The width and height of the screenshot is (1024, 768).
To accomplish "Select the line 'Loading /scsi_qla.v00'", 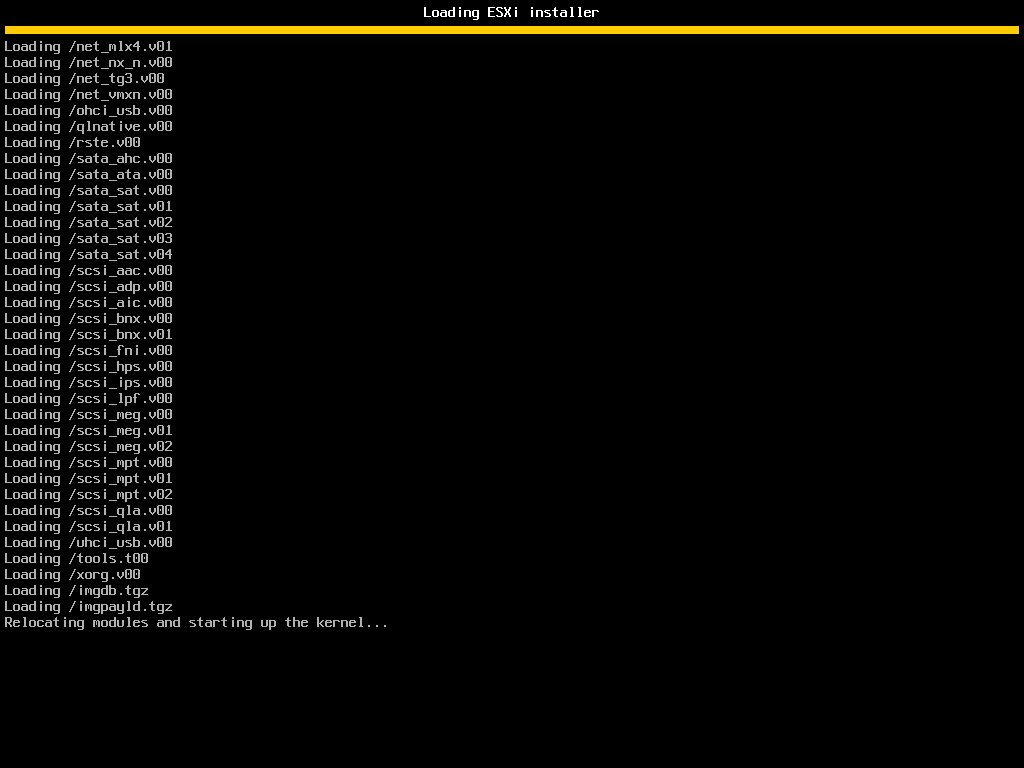I will pos(88,511).
